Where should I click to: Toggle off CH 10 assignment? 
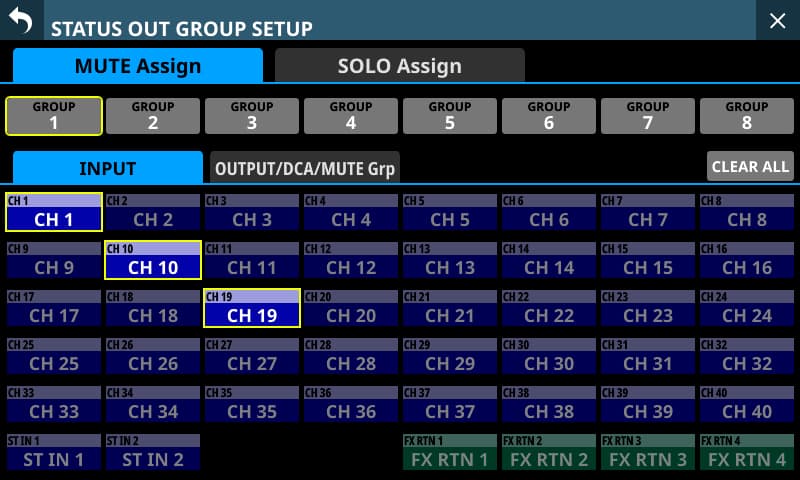[153, 261]
